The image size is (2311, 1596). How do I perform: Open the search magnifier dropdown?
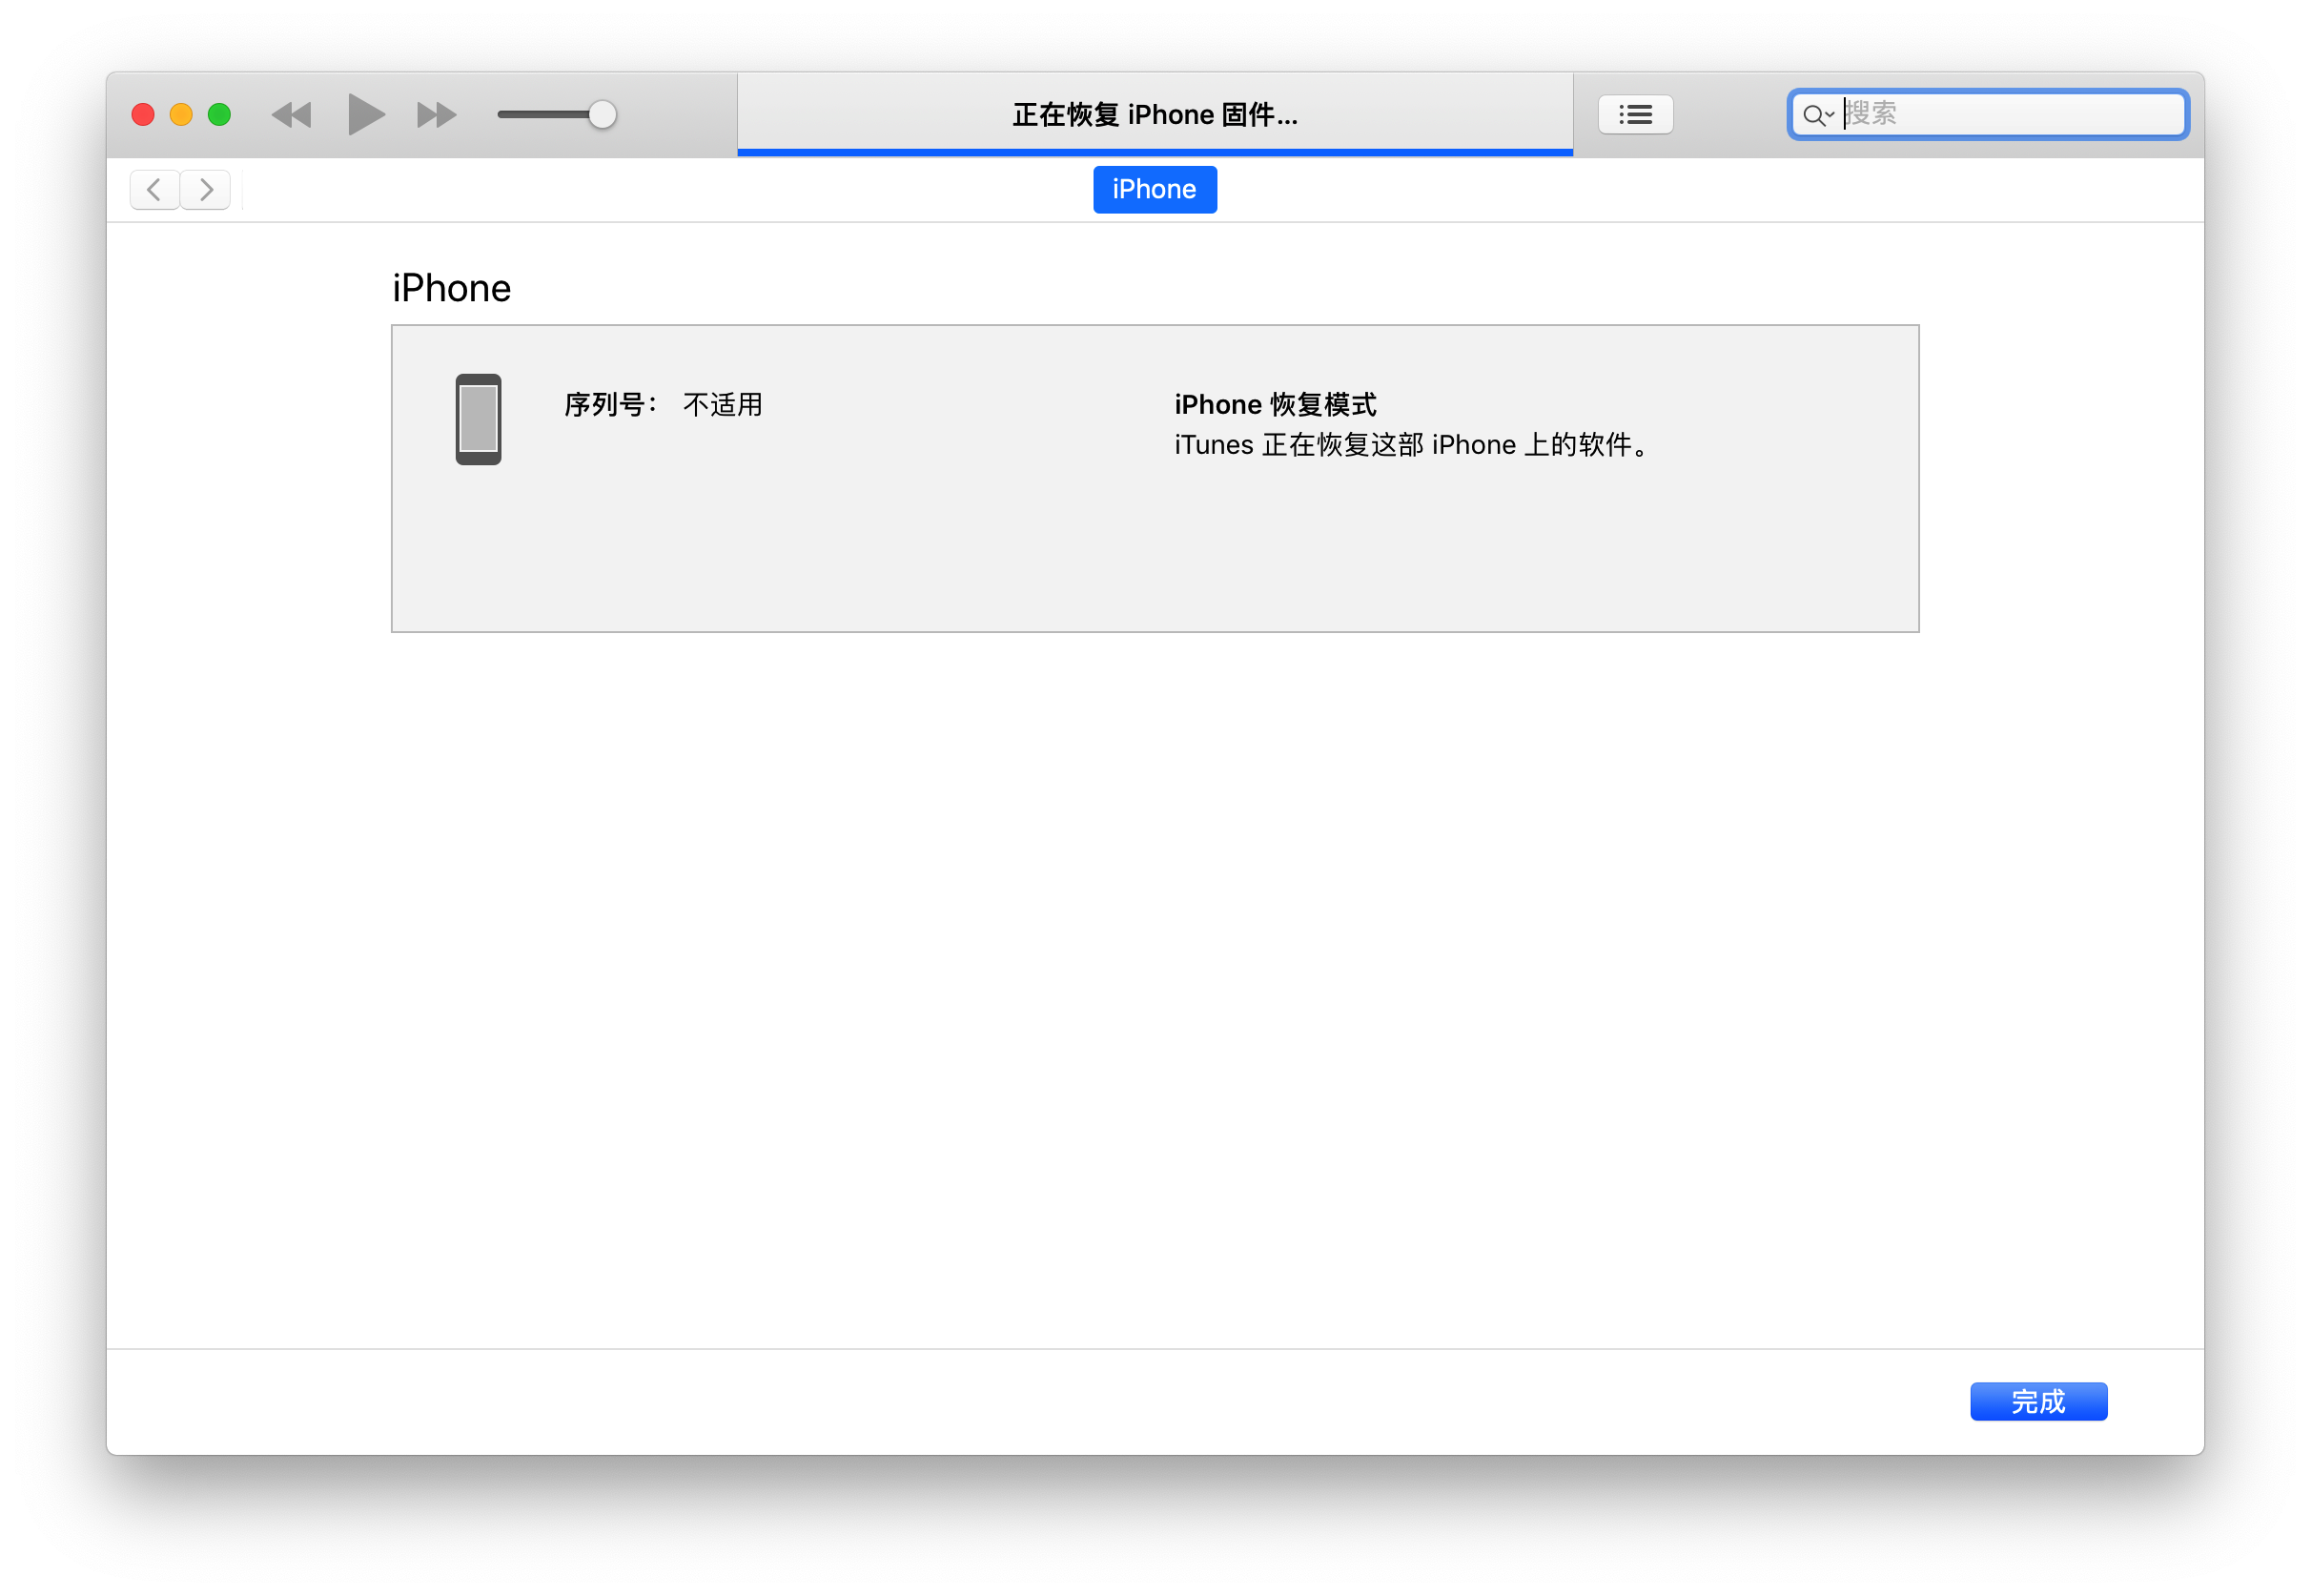pos(1818,115)
